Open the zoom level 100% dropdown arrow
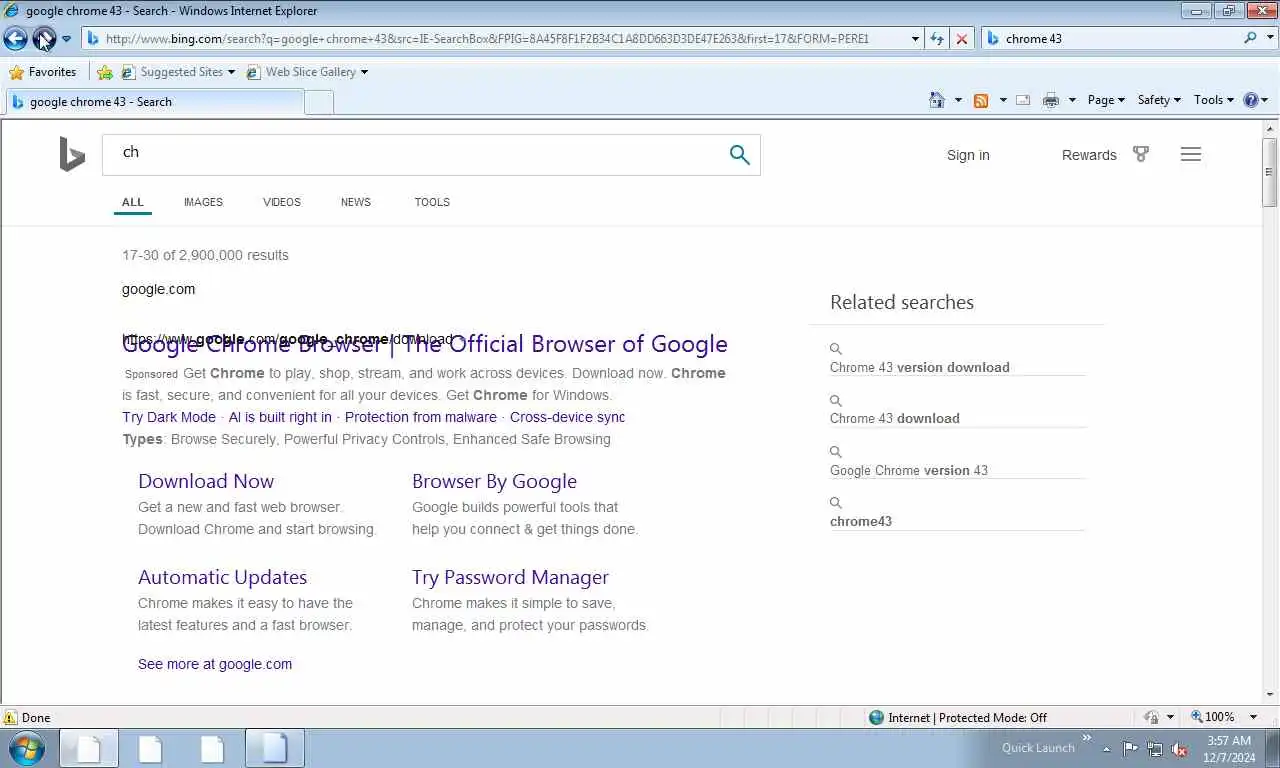 coord(1253,717)
